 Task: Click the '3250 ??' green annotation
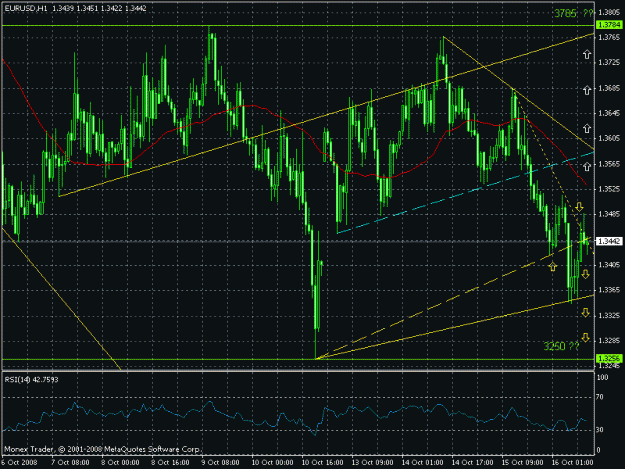click(561, 346)
